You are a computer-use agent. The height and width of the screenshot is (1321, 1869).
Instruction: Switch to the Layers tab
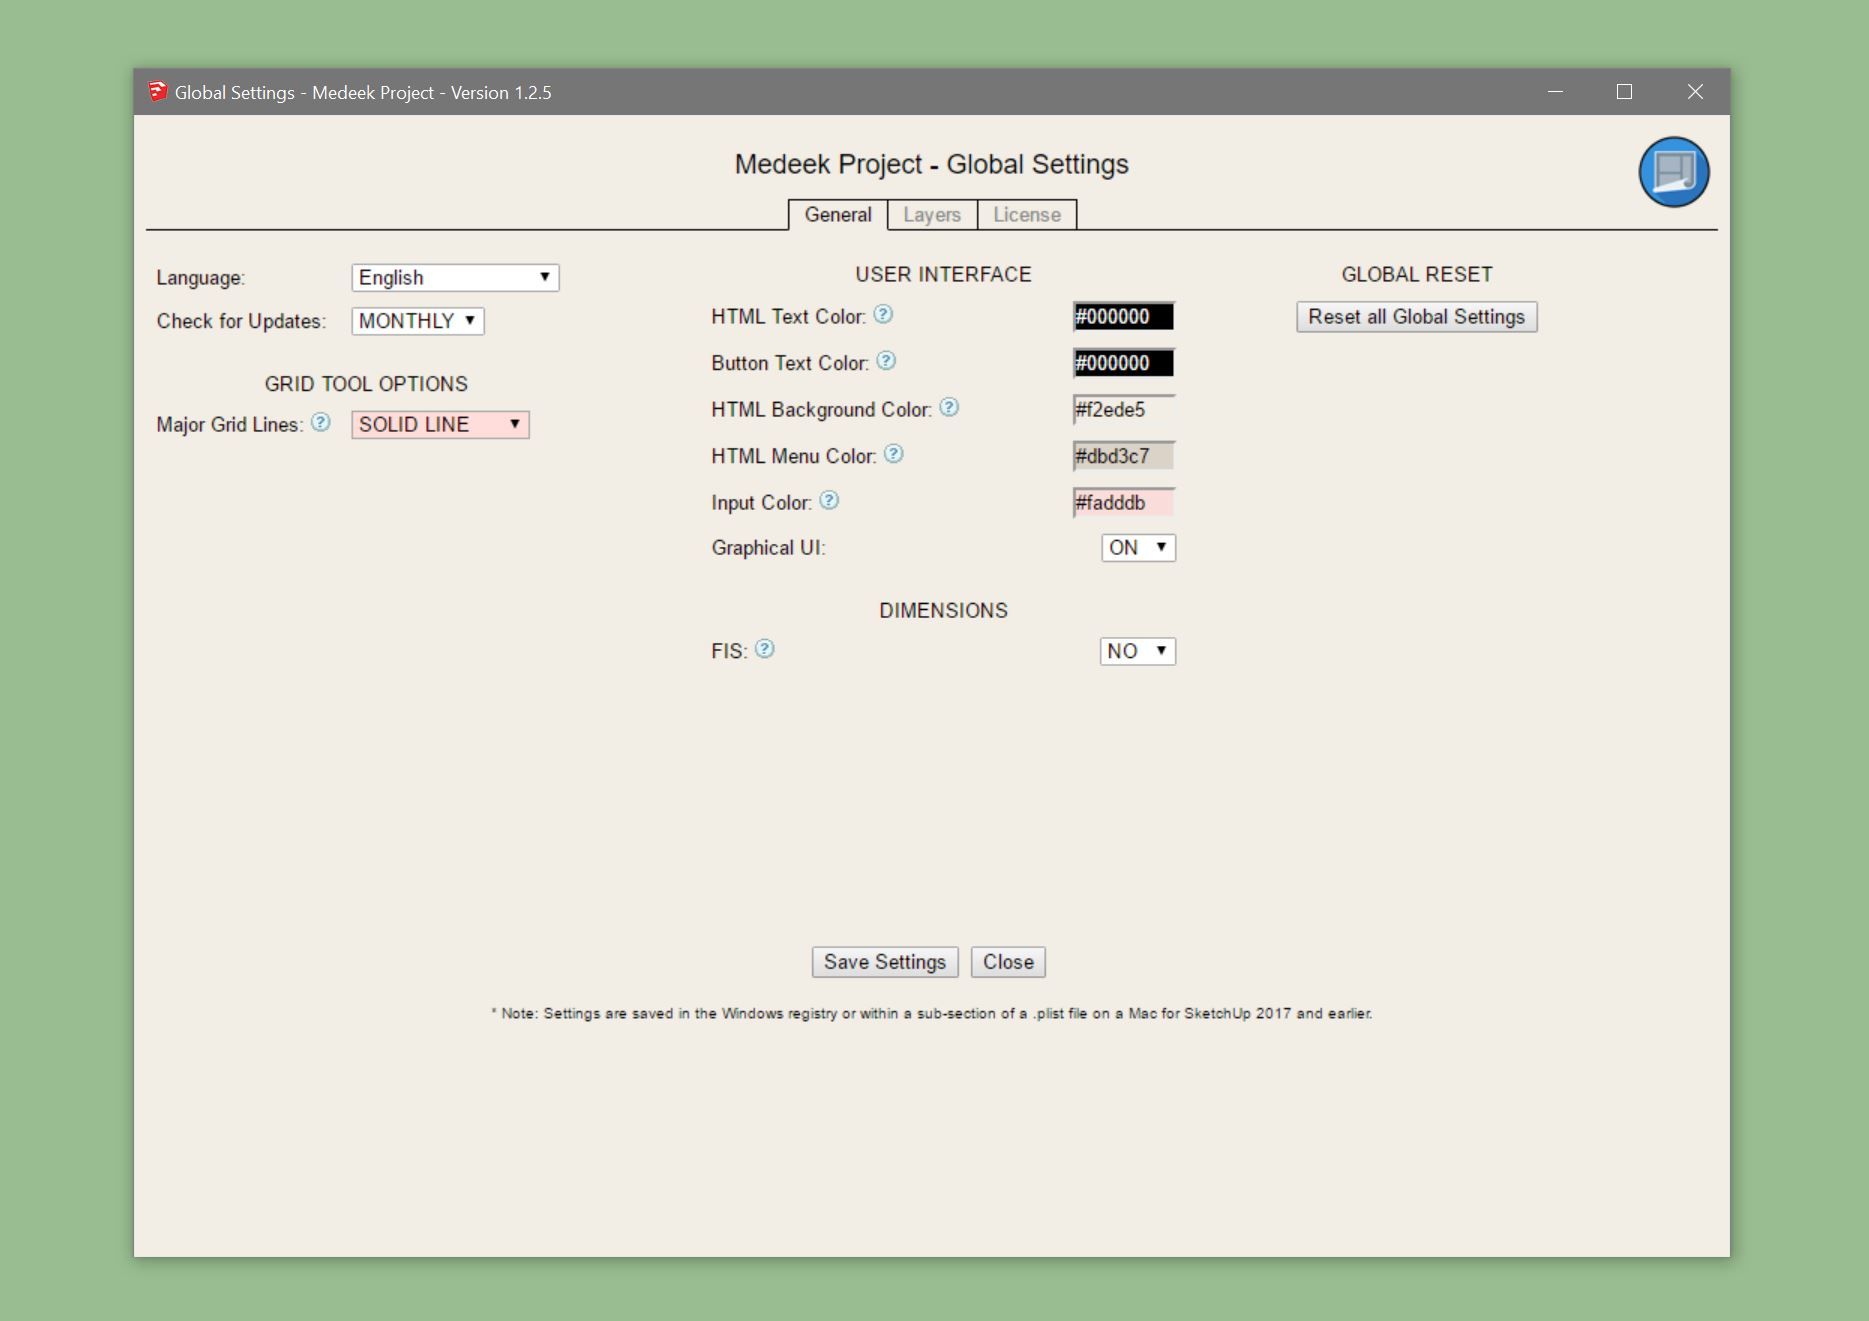point(931,215)
